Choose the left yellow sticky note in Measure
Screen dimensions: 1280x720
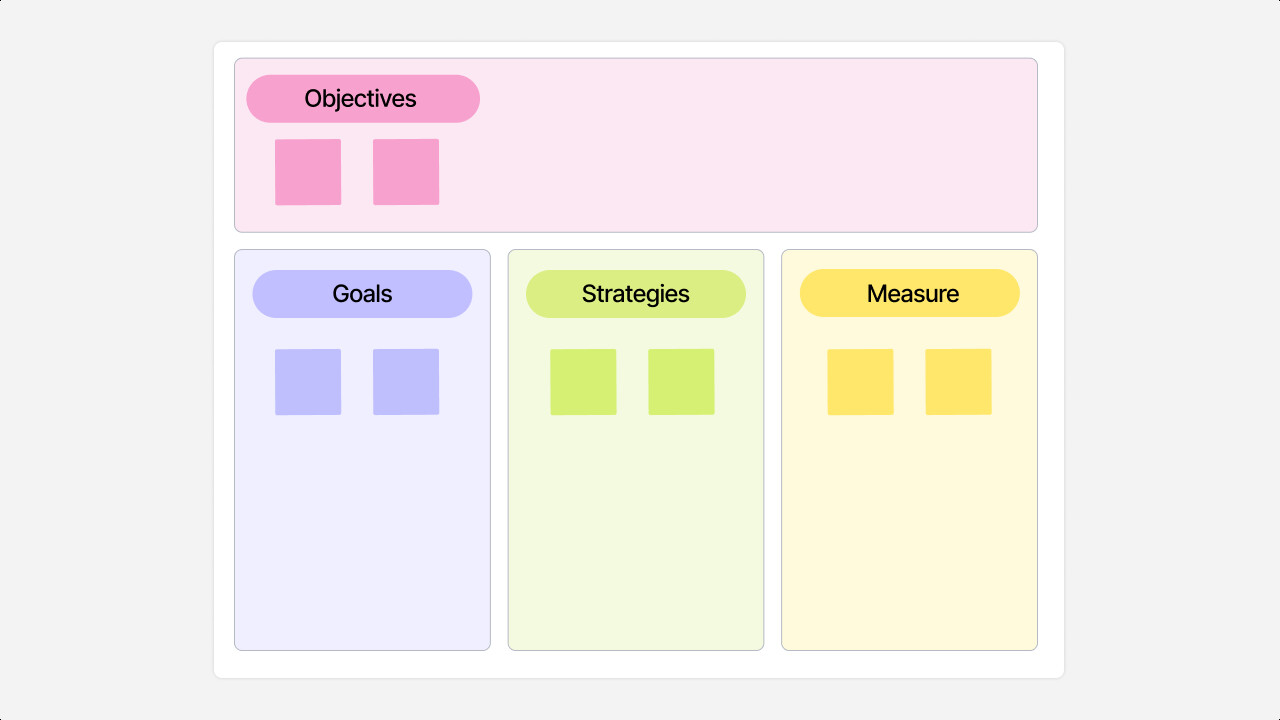pos(860,382)
